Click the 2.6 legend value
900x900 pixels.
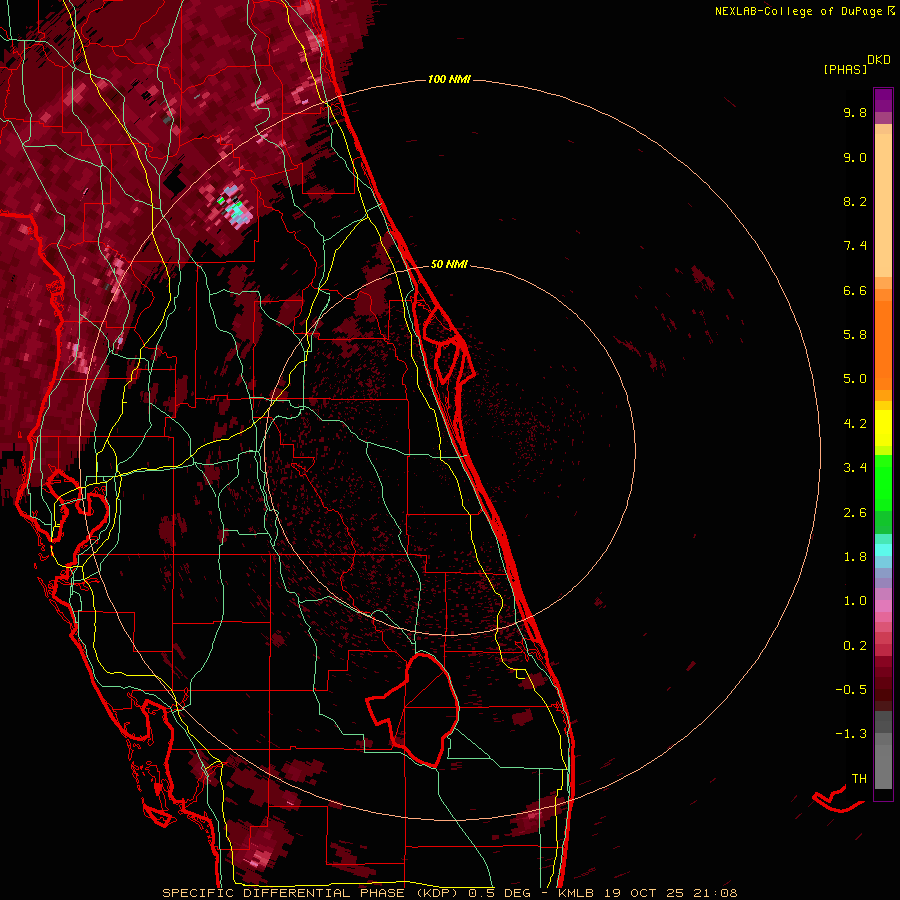[855, 513]
